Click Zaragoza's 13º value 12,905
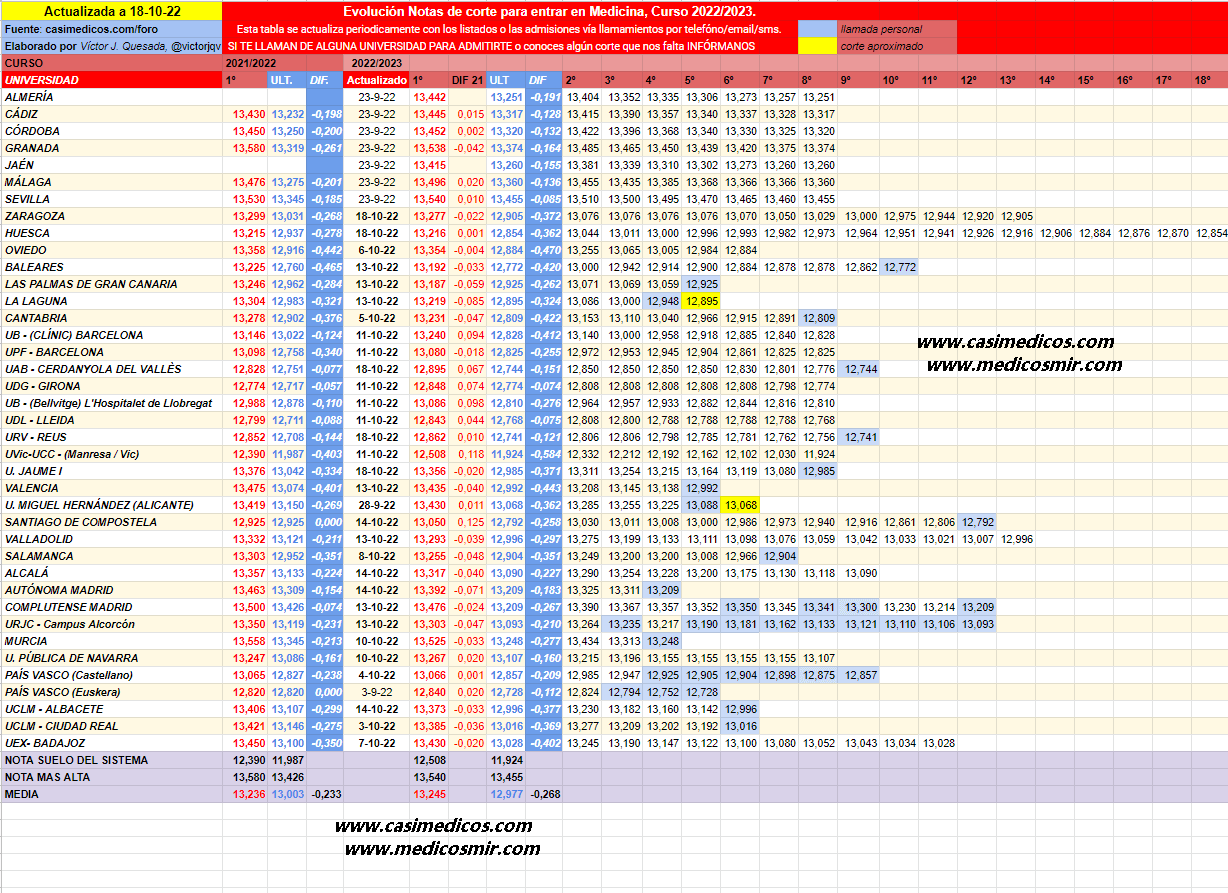The height and width of the screenshot is (893, 1228). point(1017,216)
